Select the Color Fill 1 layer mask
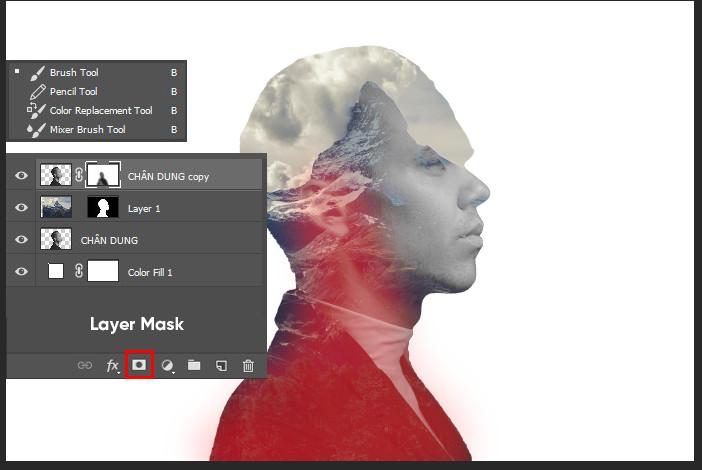 coord(103,271)
